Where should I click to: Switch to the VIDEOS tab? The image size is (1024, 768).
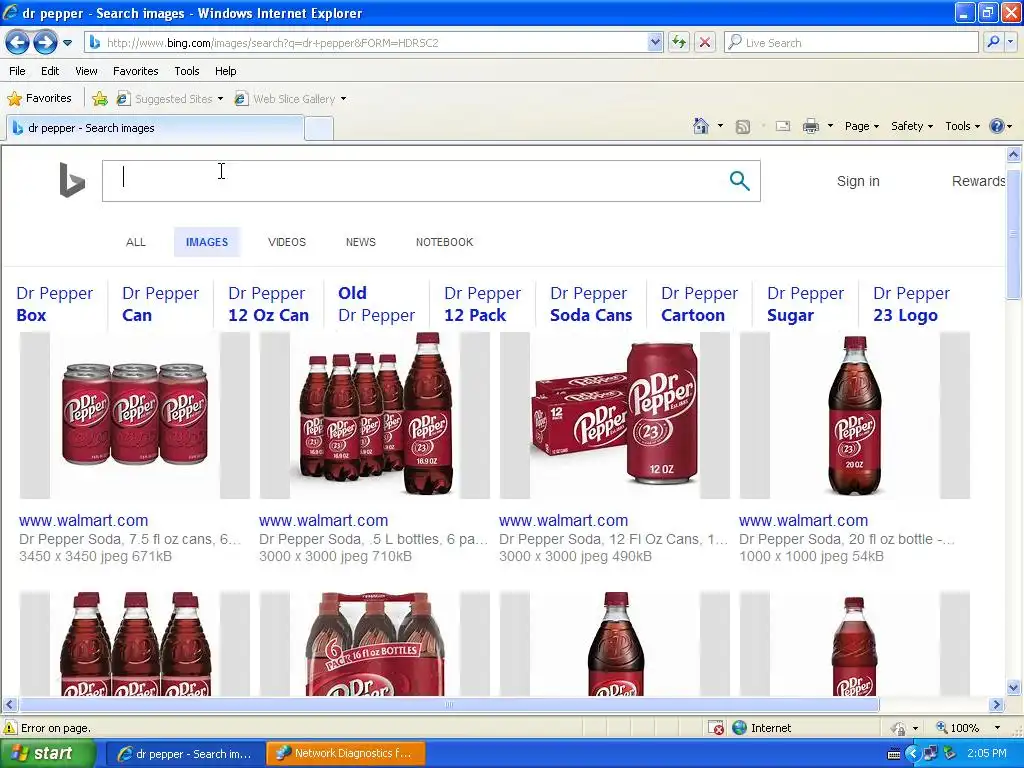[287, 242]
